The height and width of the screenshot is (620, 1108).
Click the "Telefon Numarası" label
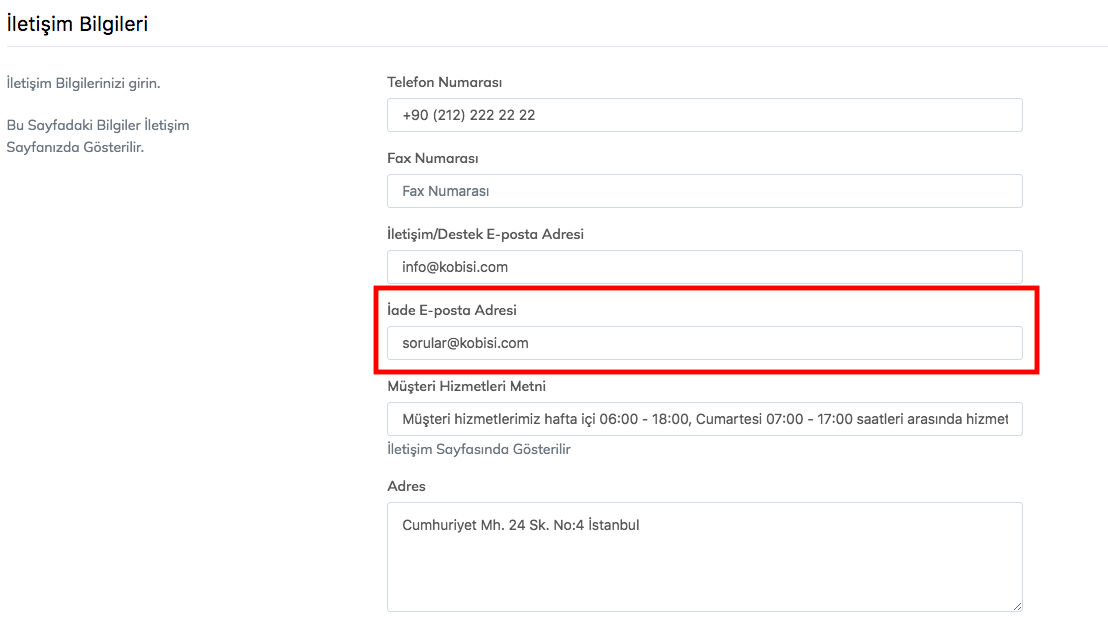[444, 82]
